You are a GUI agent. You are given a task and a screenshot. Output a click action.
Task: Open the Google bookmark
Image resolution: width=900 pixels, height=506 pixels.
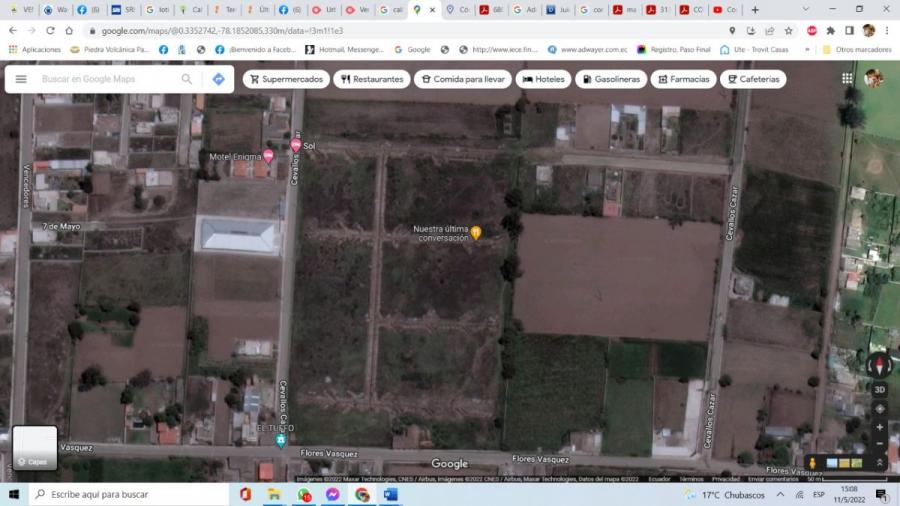click(412, 49)
